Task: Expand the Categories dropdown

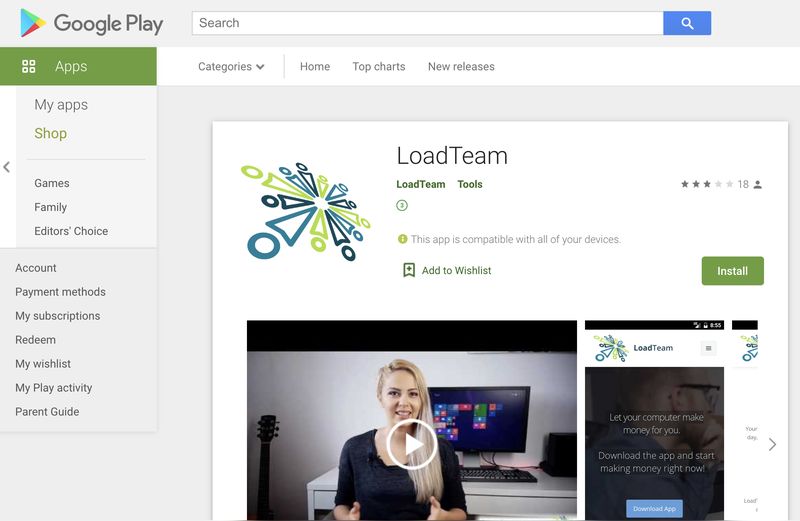Action: (231, 66)
